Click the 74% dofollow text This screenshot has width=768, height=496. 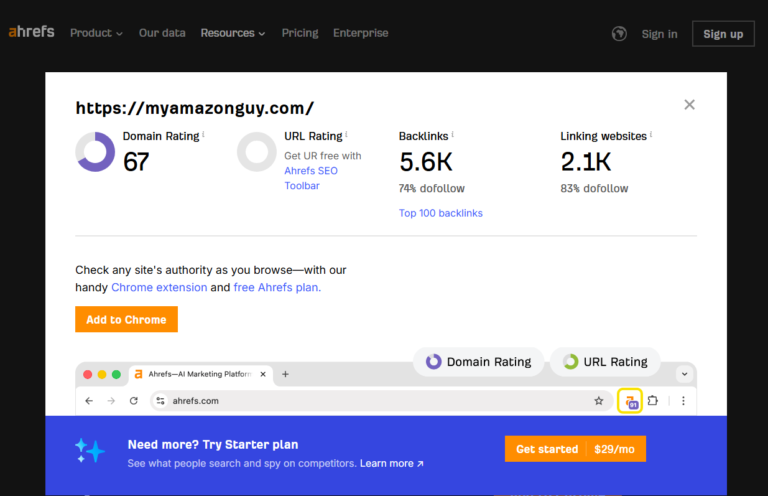[432, 189]
